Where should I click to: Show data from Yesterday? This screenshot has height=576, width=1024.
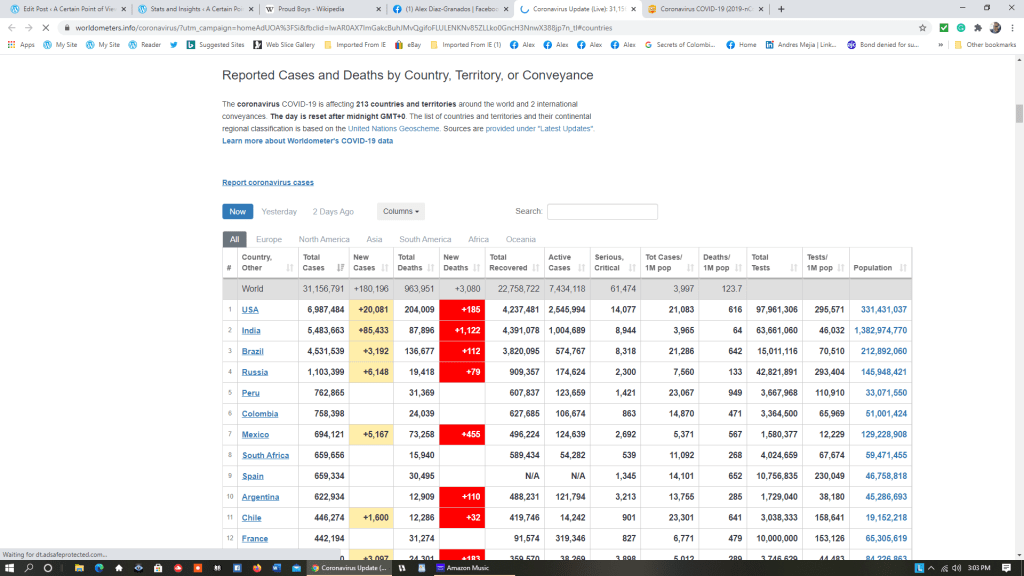pyautogui.click(x=279, y=212)
